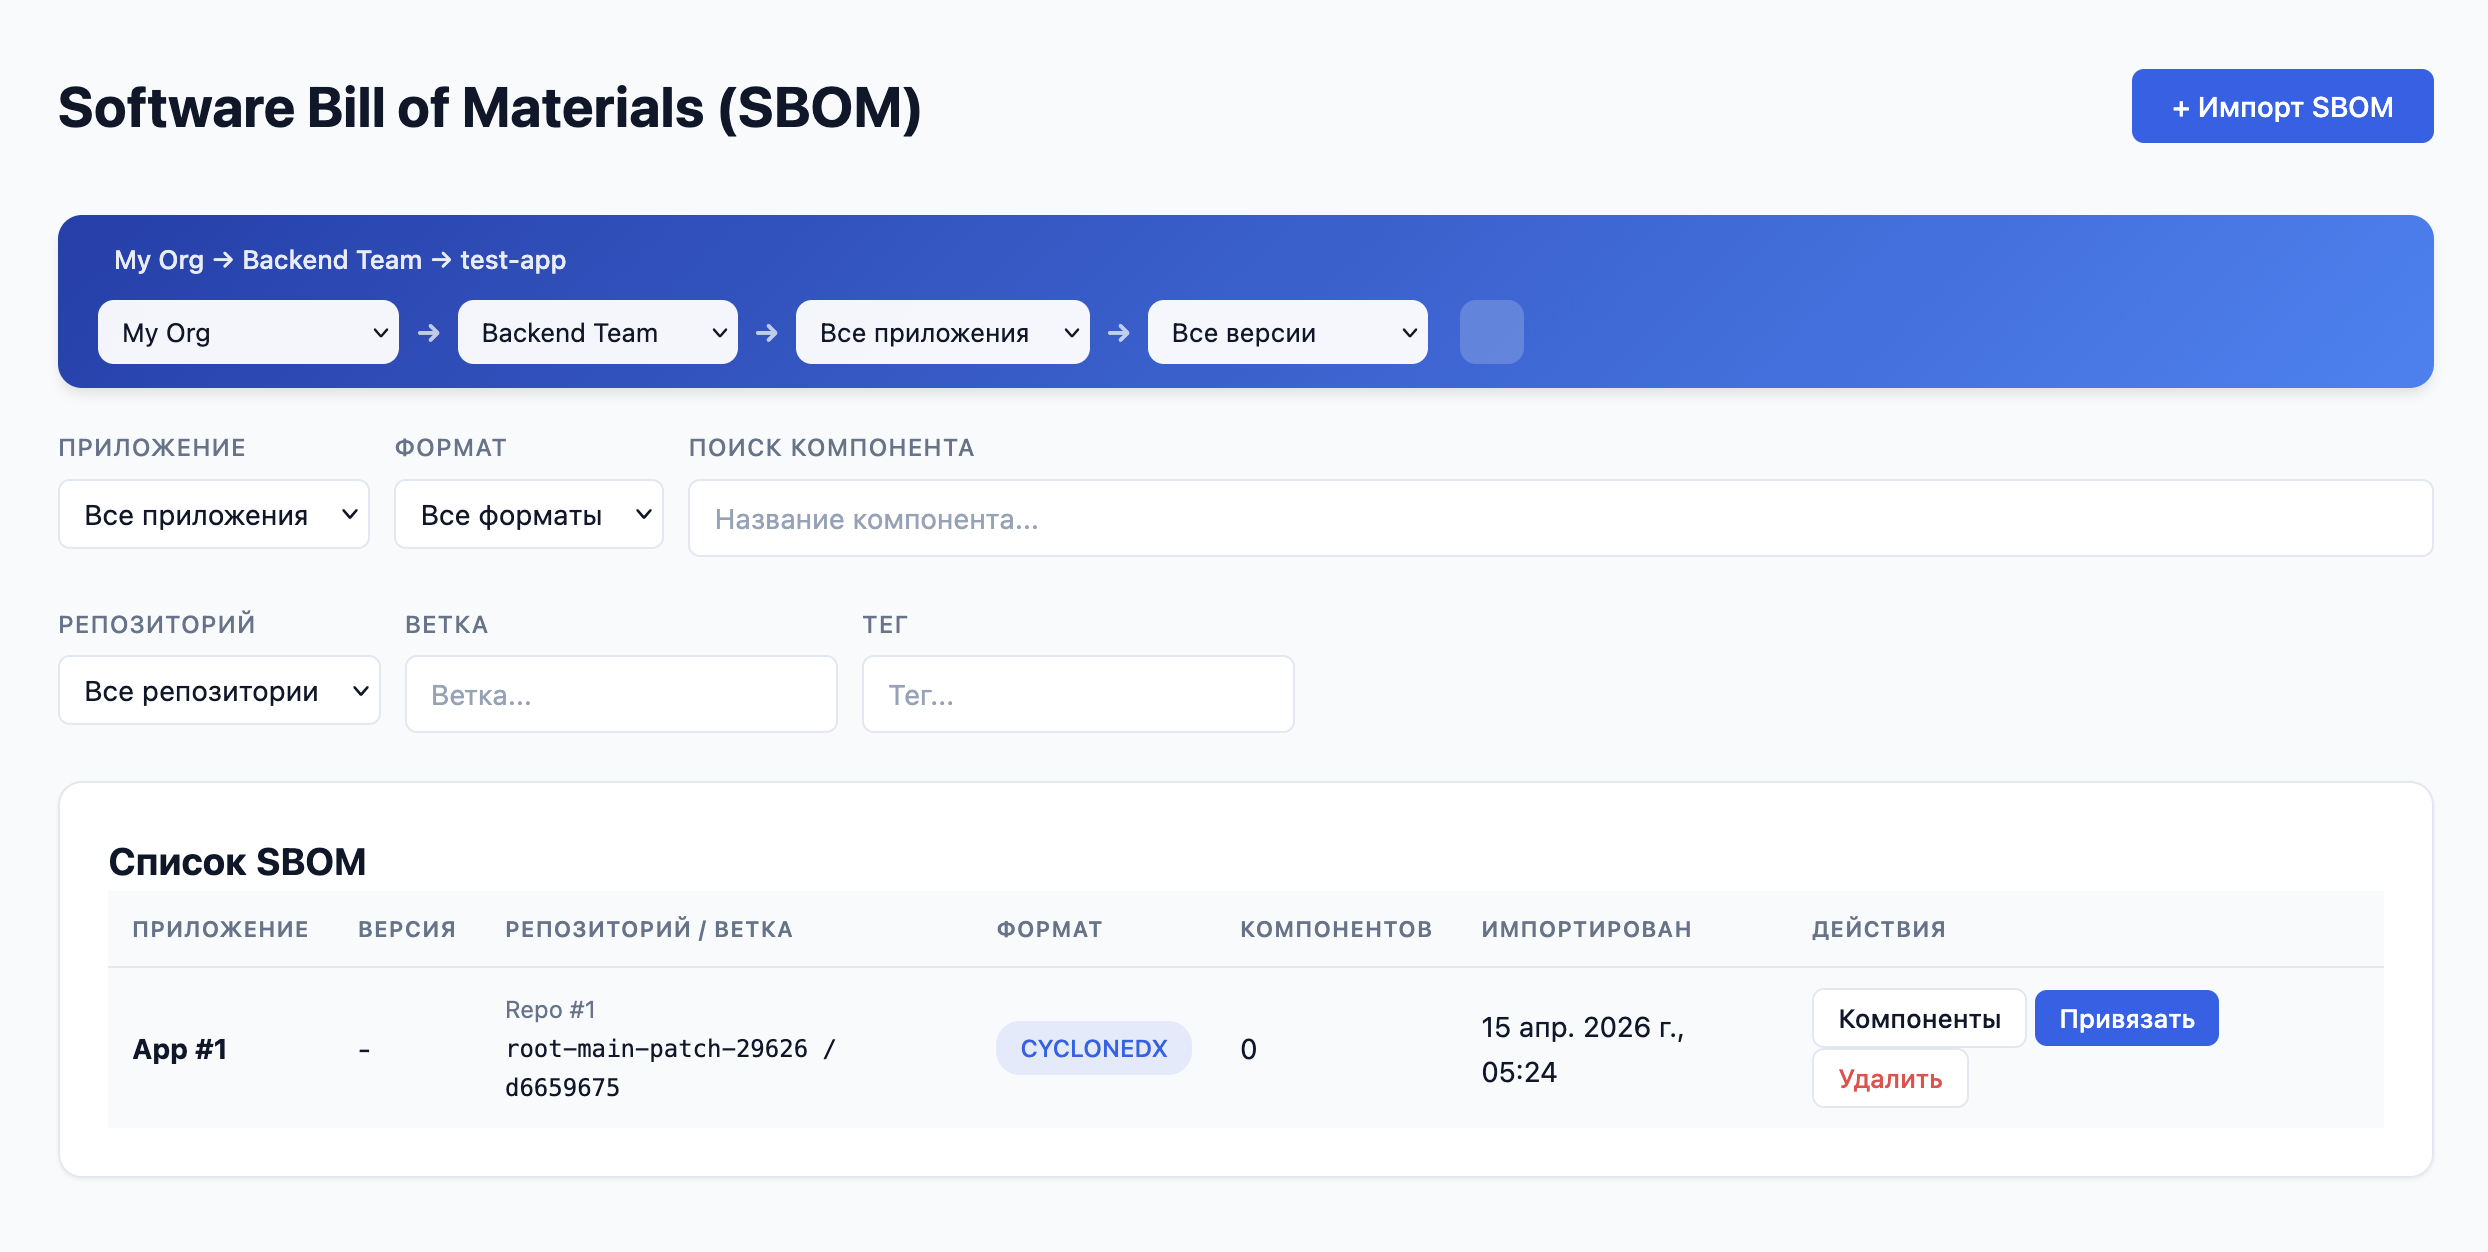The height and width of the screenshot is (1252, 2488).
Task: Open the Все версии dropdown
Action: tap(1287, 333)
